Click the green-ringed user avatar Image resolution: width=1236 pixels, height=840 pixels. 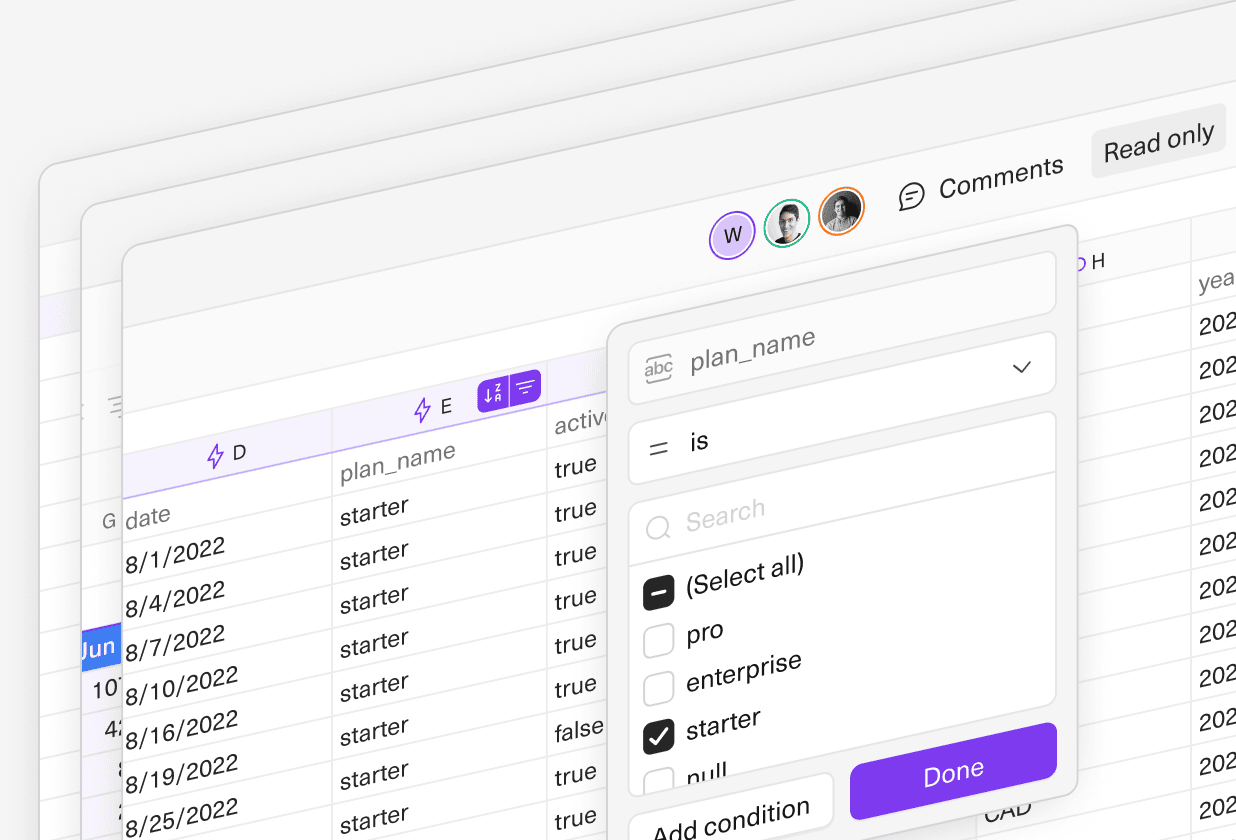[x=787, y=223]
